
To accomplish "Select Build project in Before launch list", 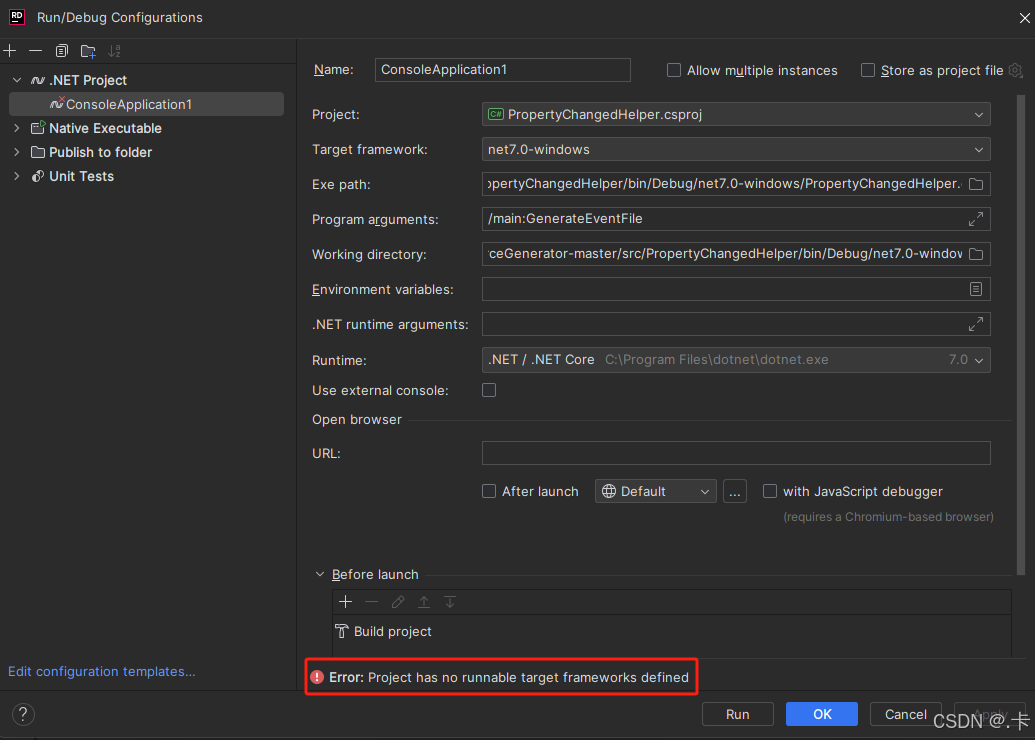I will click(x=671, y=631).
